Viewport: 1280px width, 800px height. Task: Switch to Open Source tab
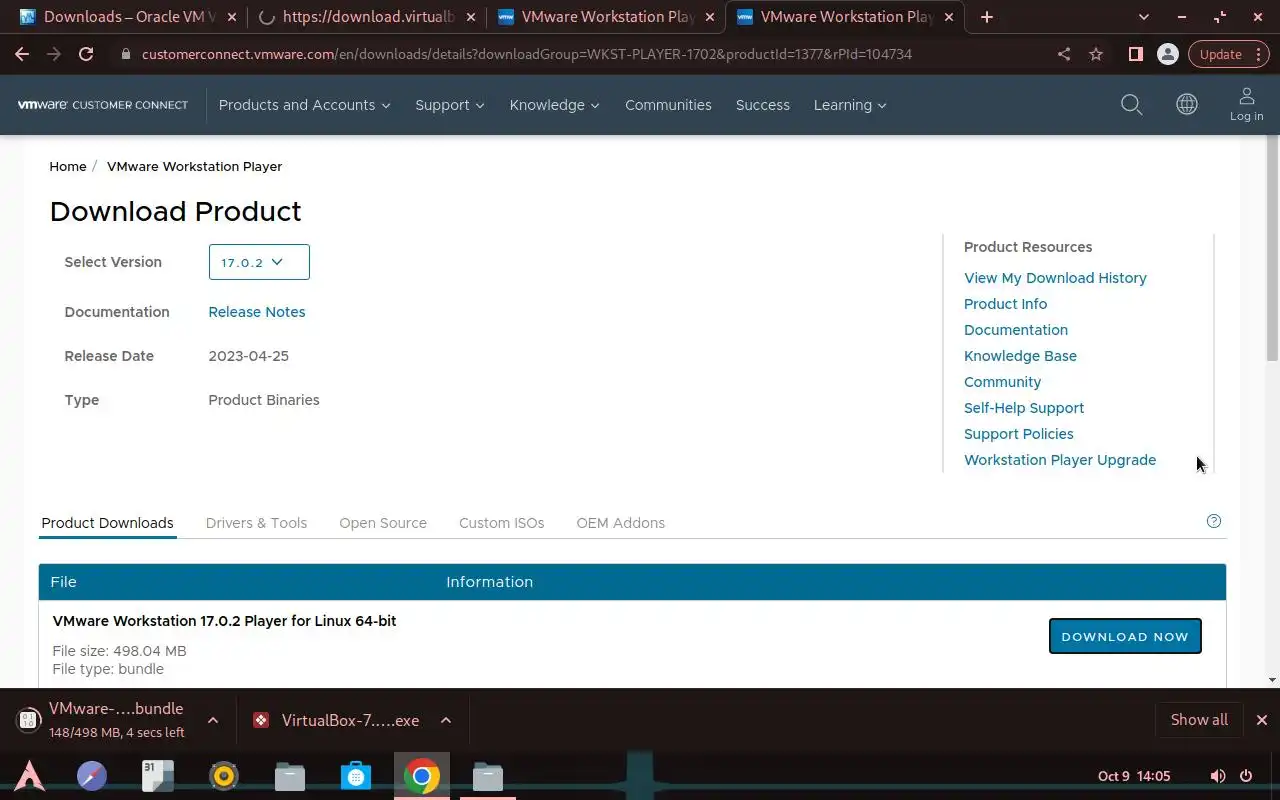(383, 523)
